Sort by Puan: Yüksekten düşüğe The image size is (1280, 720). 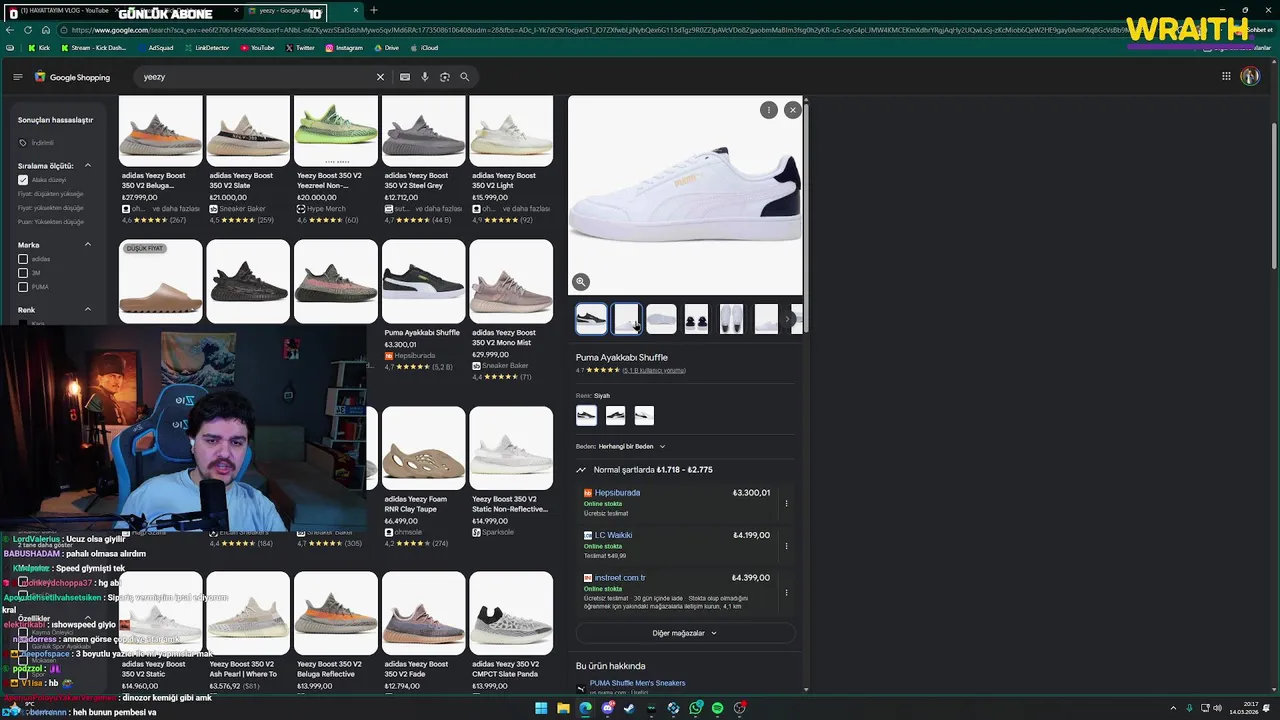51,222
